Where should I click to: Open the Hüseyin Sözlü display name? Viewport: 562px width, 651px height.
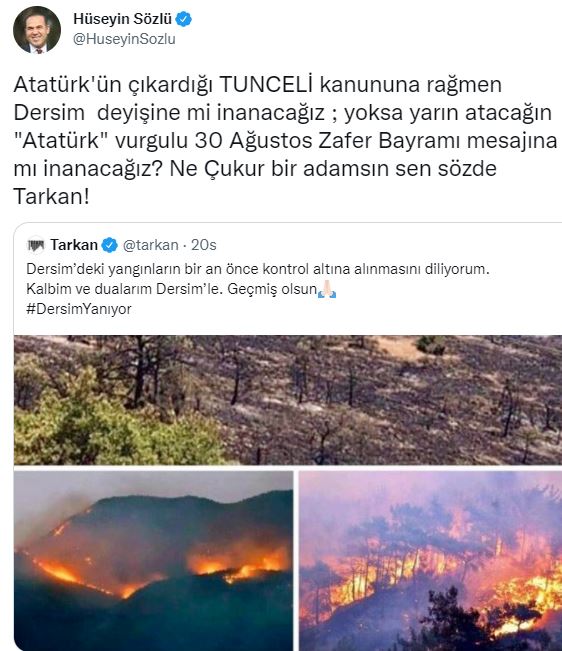coord(122,19)
